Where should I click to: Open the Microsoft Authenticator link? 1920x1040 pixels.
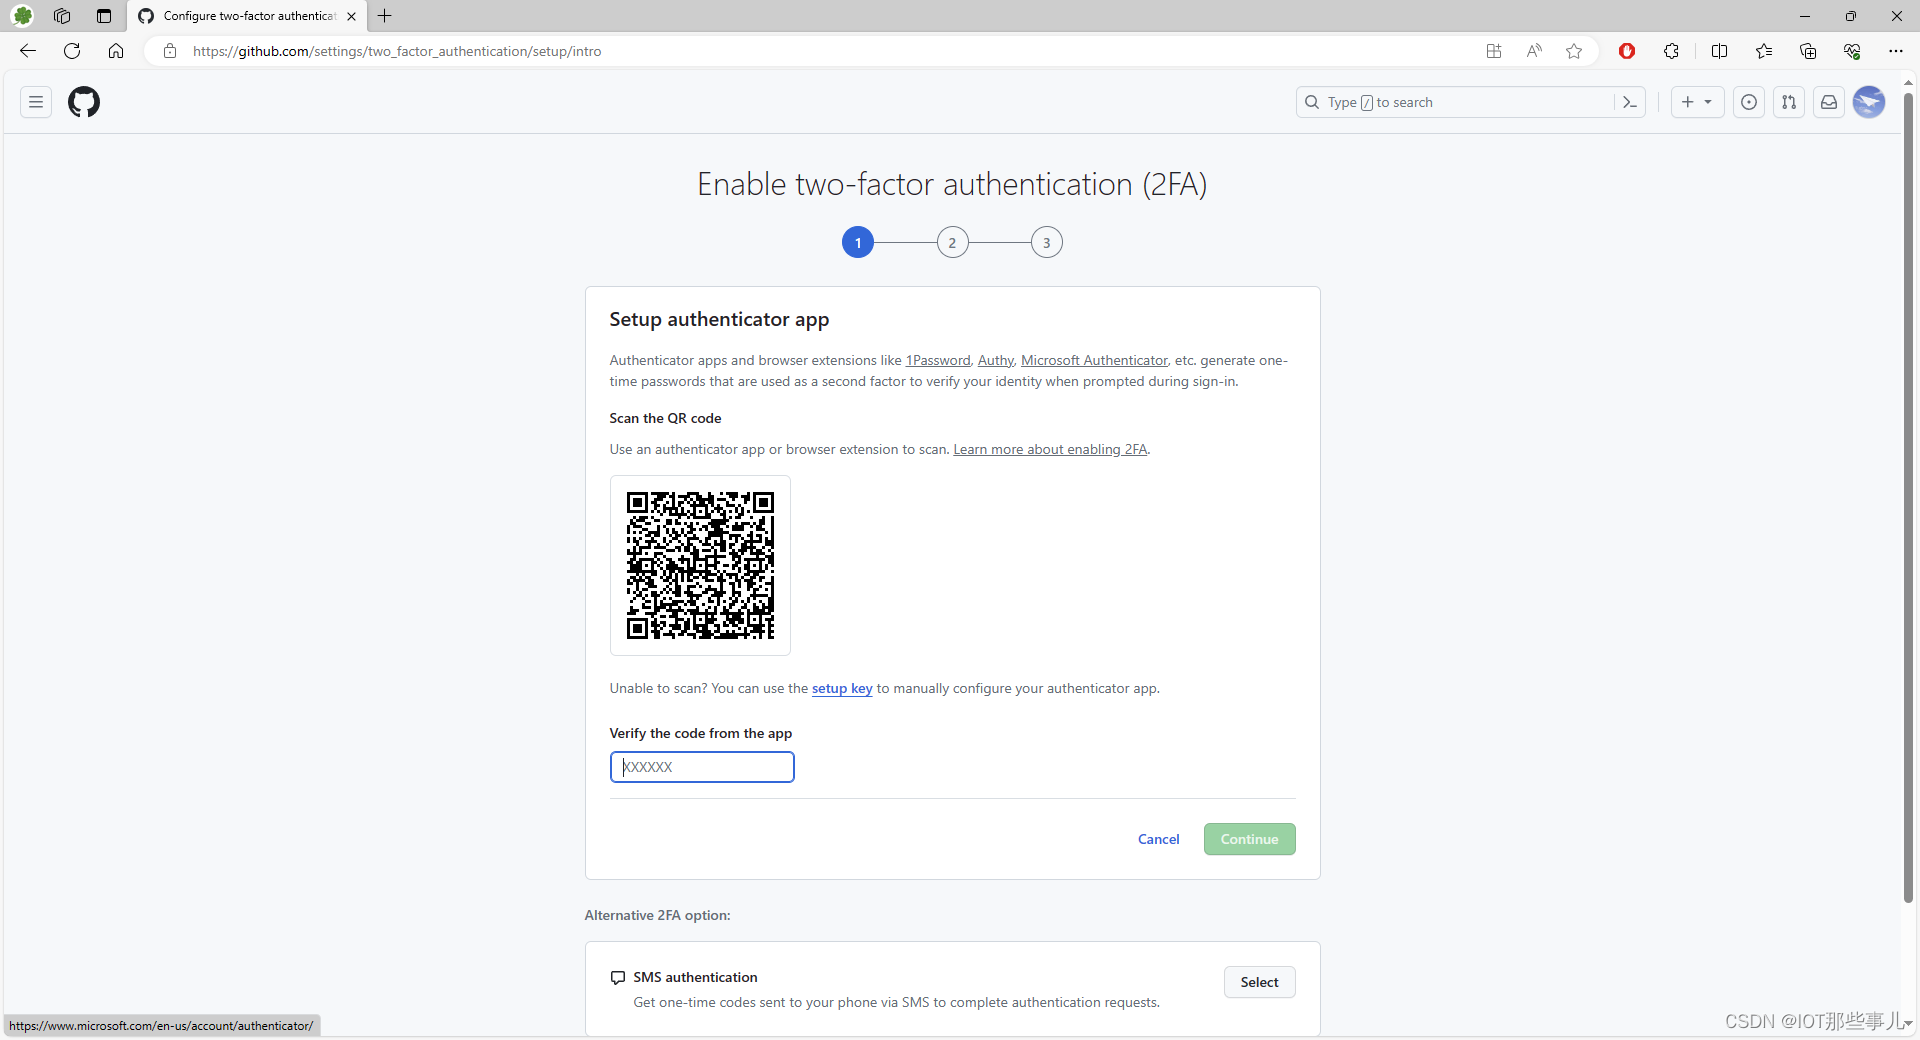(x=1094, y=360)
